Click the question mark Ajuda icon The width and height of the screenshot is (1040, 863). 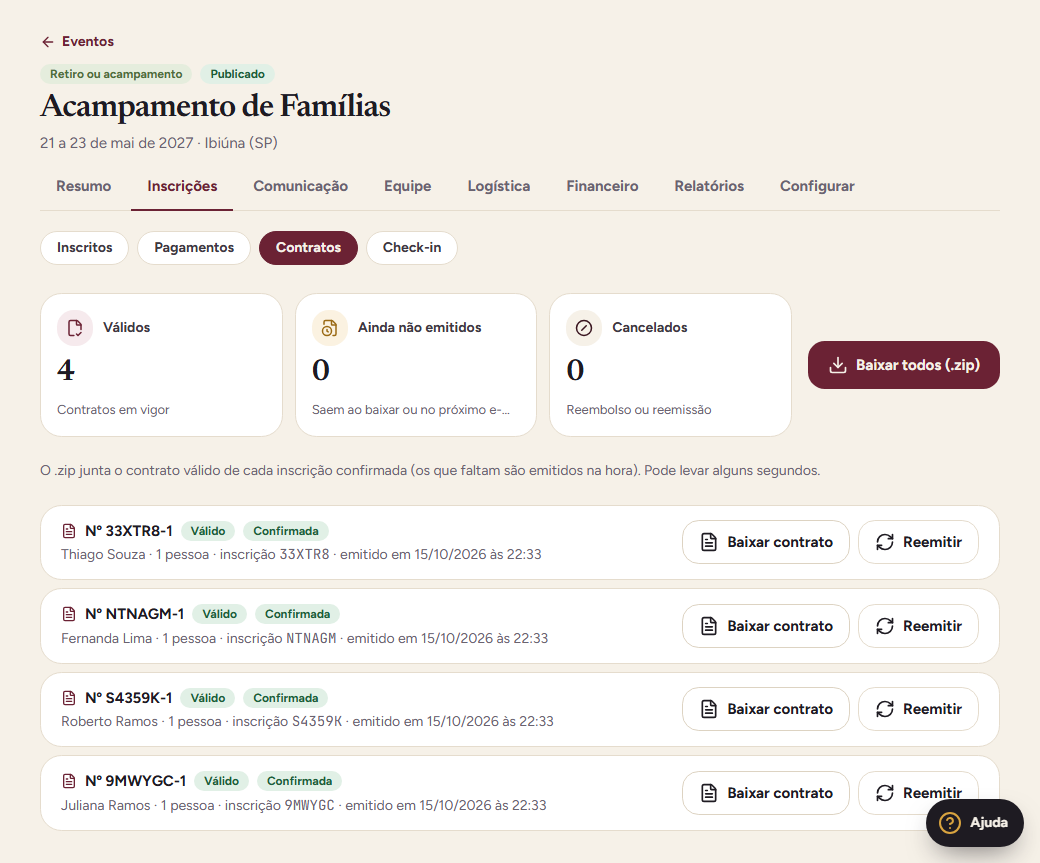click(950, 823)
